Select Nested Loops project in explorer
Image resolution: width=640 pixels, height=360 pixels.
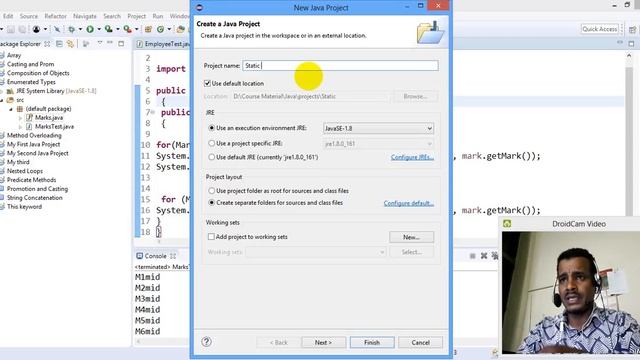tap(25, 171)
